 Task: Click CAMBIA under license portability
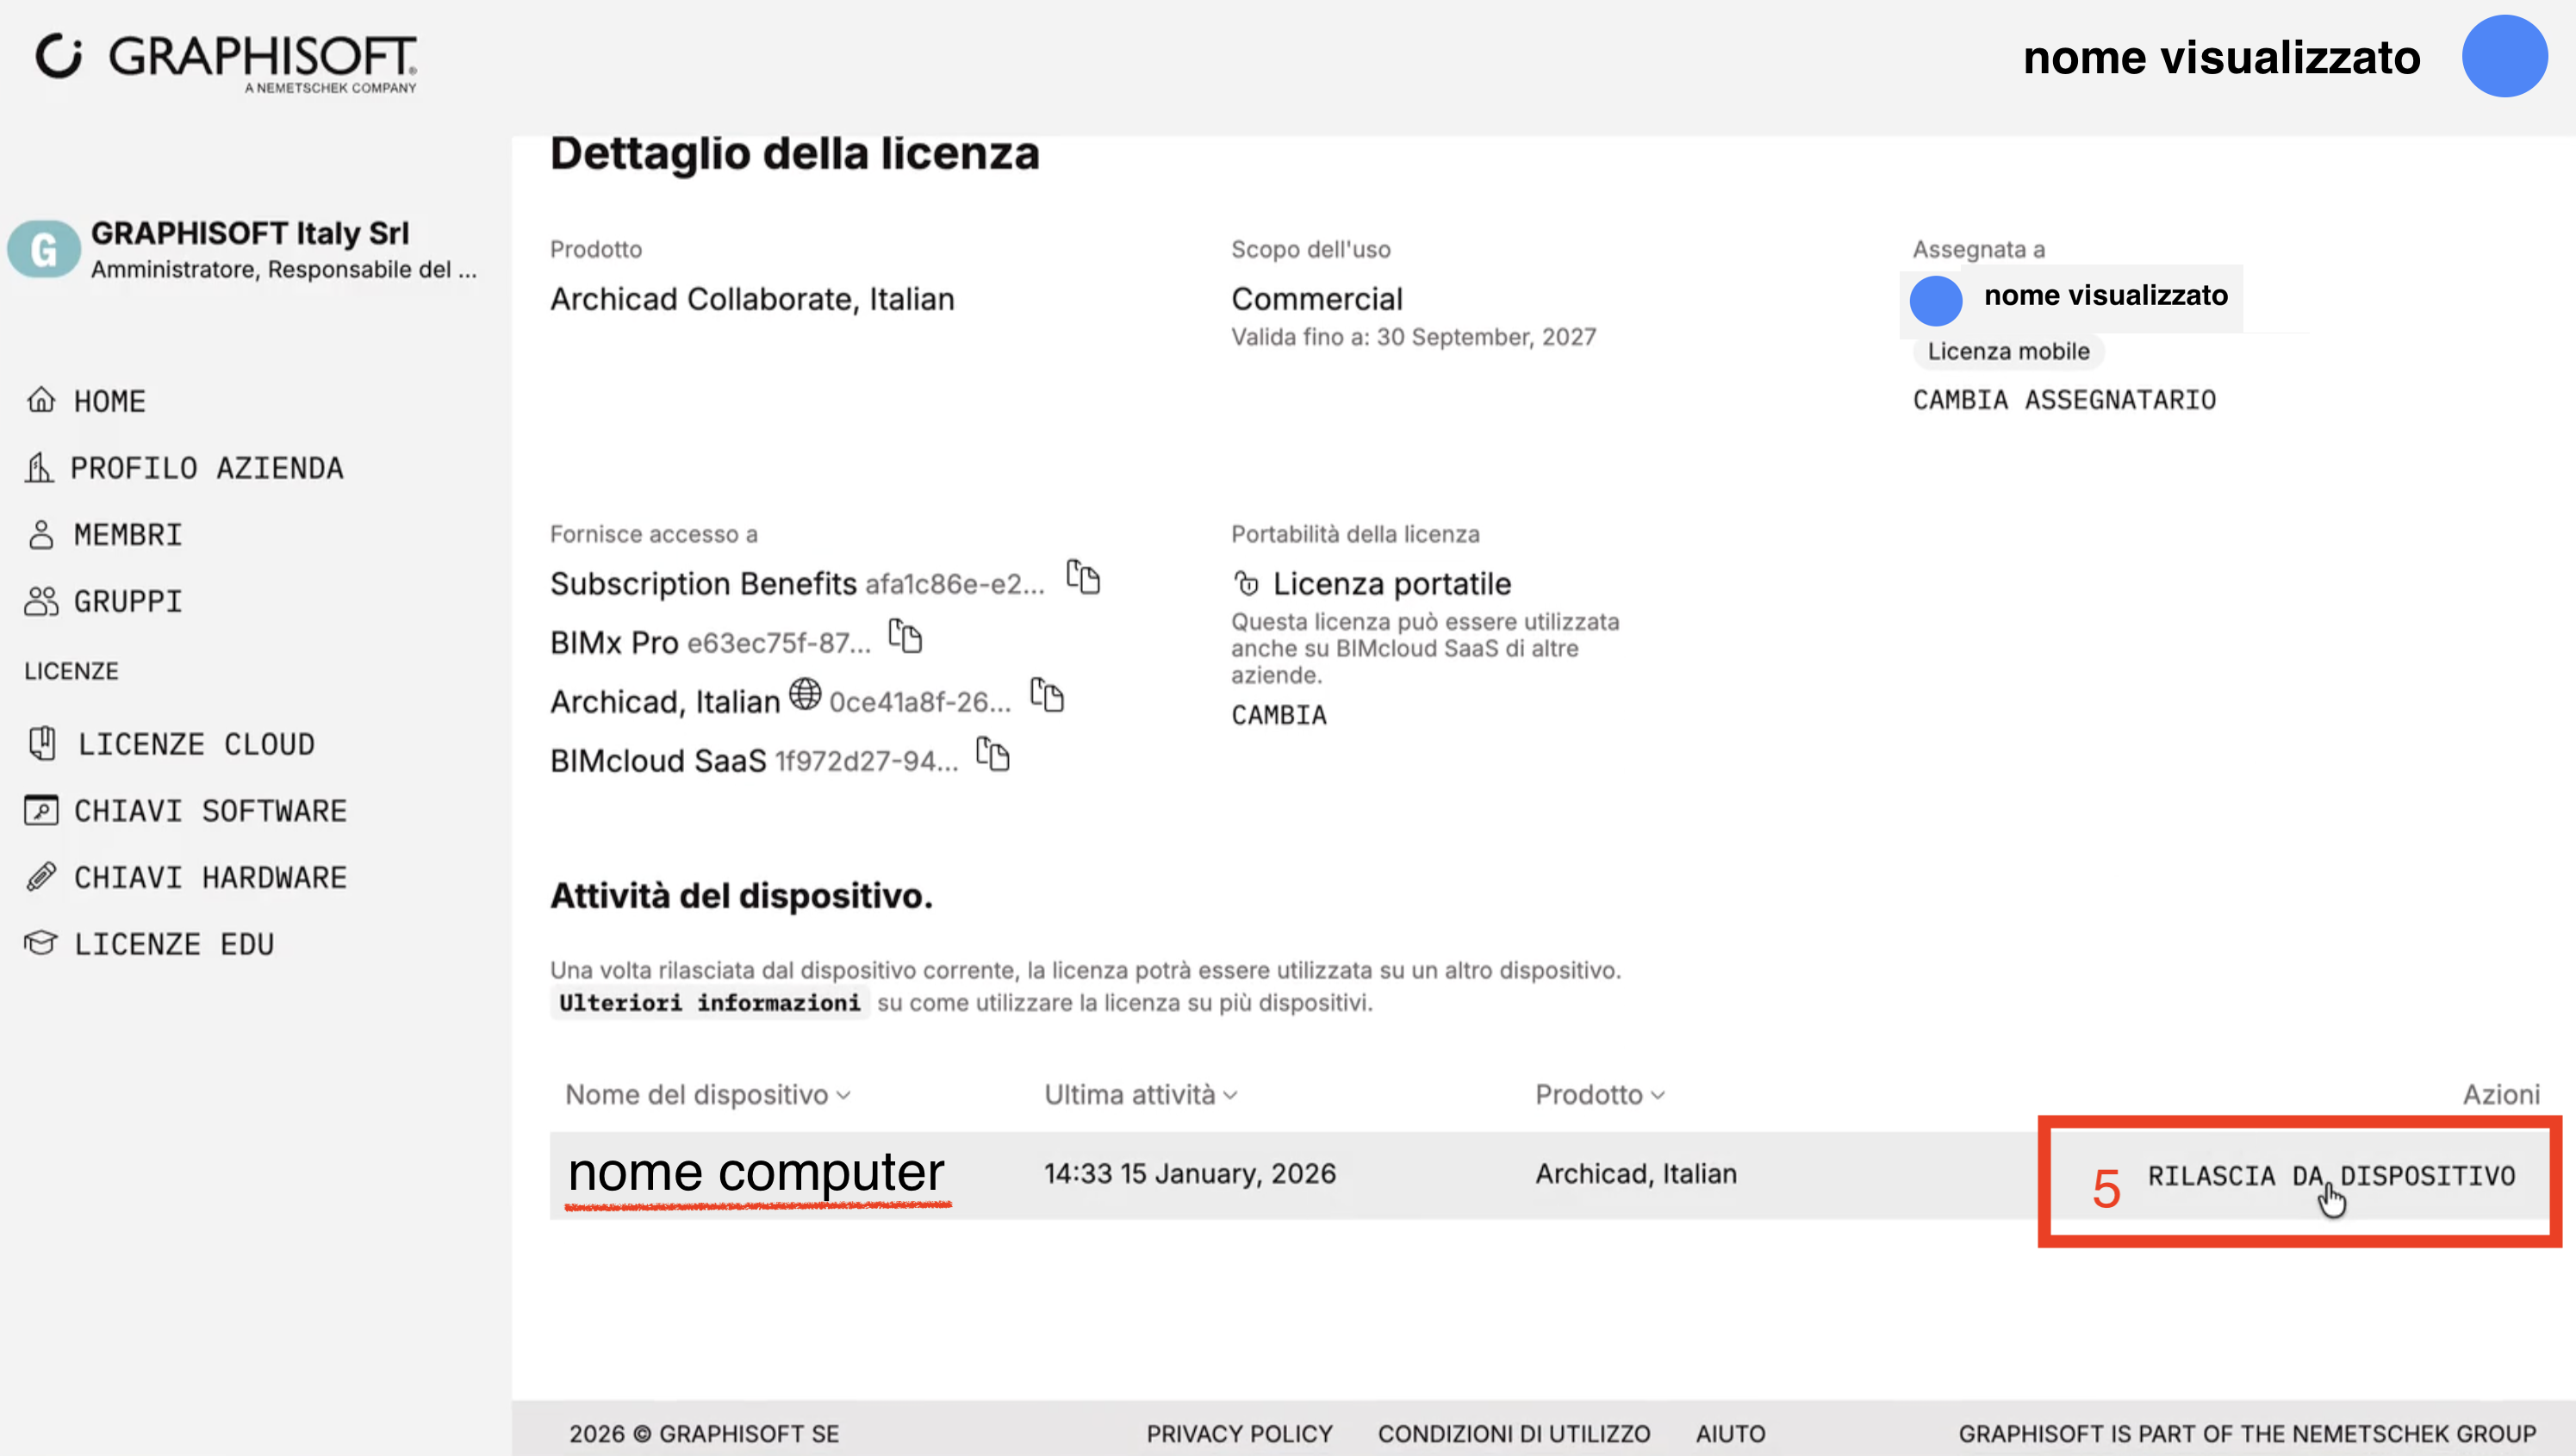tap(1279, 714)
